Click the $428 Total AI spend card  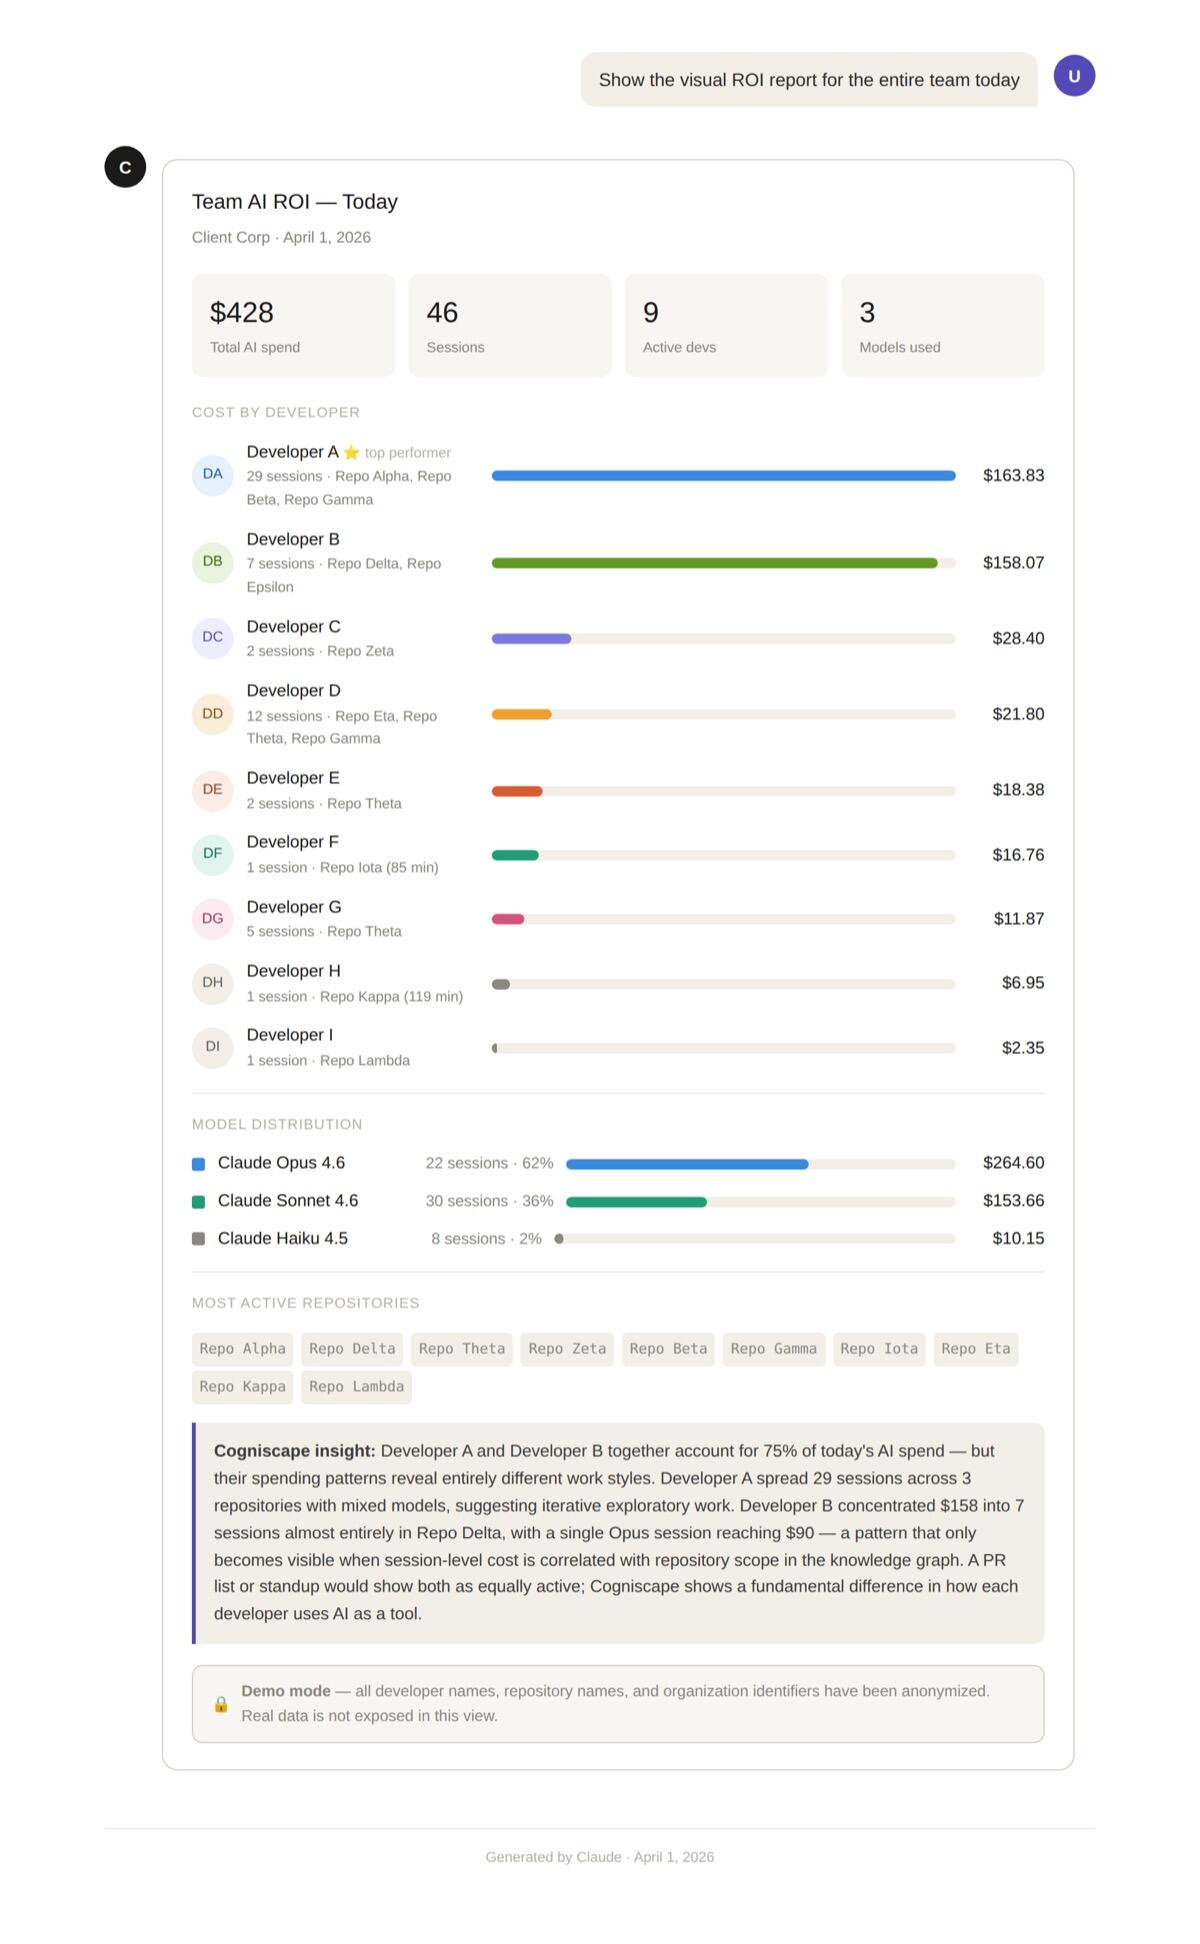[x=293, y=325]
